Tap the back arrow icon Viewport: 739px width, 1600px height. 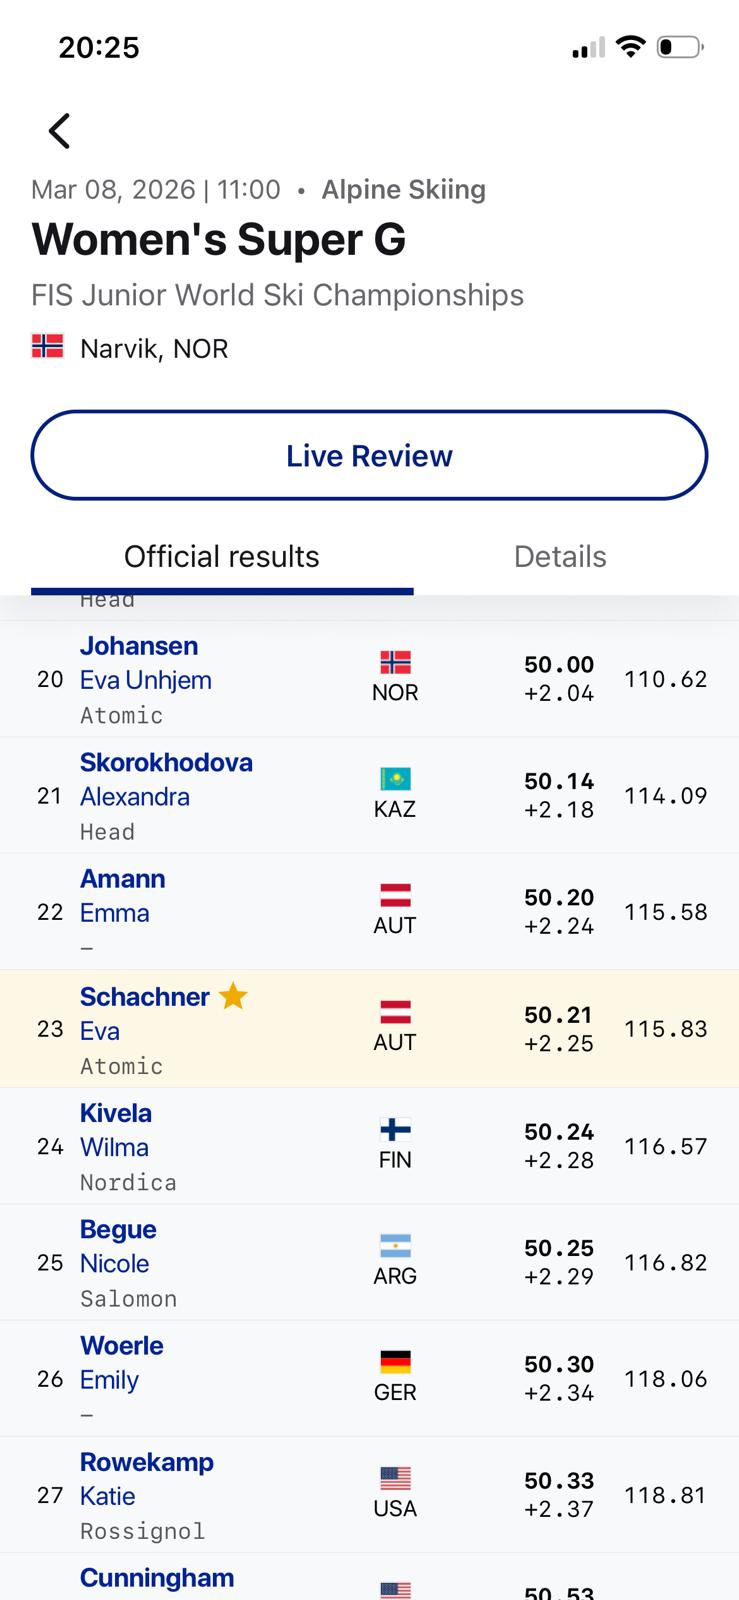click(x=60, y=131)
